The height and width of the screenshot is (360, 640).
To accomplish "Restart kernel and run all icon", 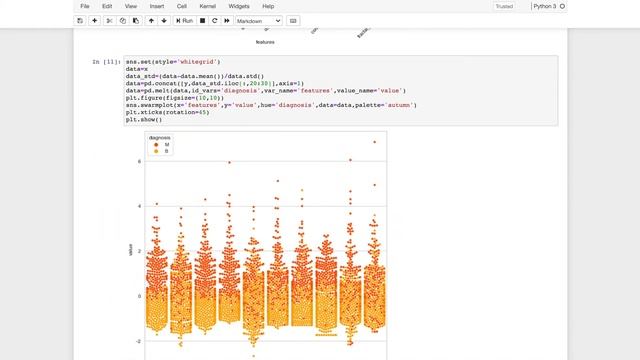I will pos(227,21).
